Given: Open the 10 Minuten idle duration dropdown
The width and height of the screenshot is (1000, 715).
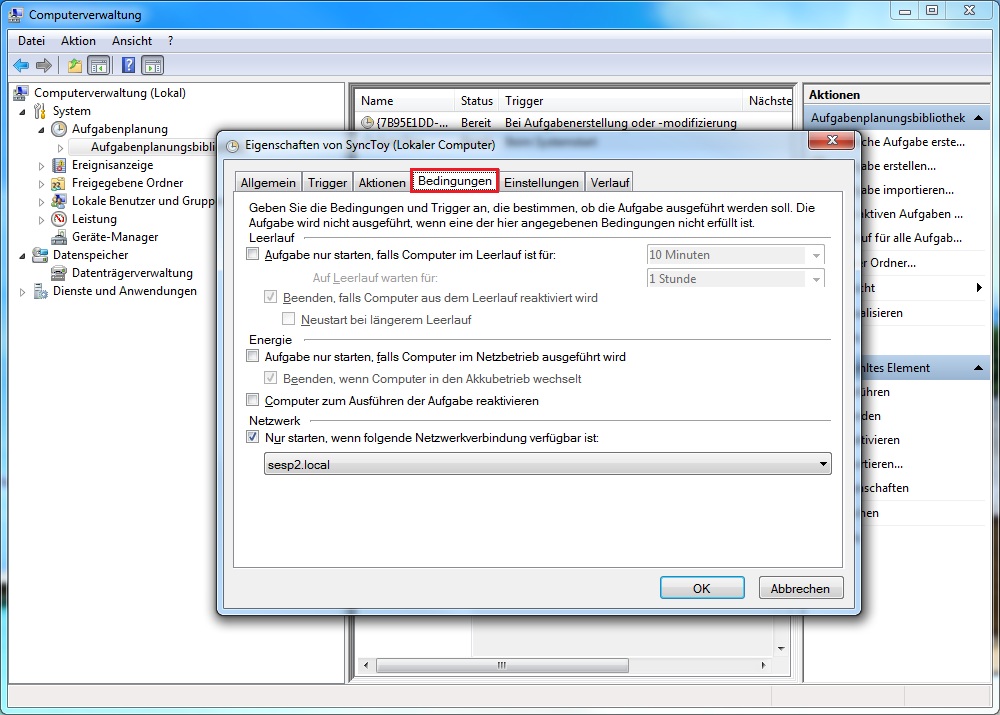Looking at the screenshot, I should [x=735, y=254].
